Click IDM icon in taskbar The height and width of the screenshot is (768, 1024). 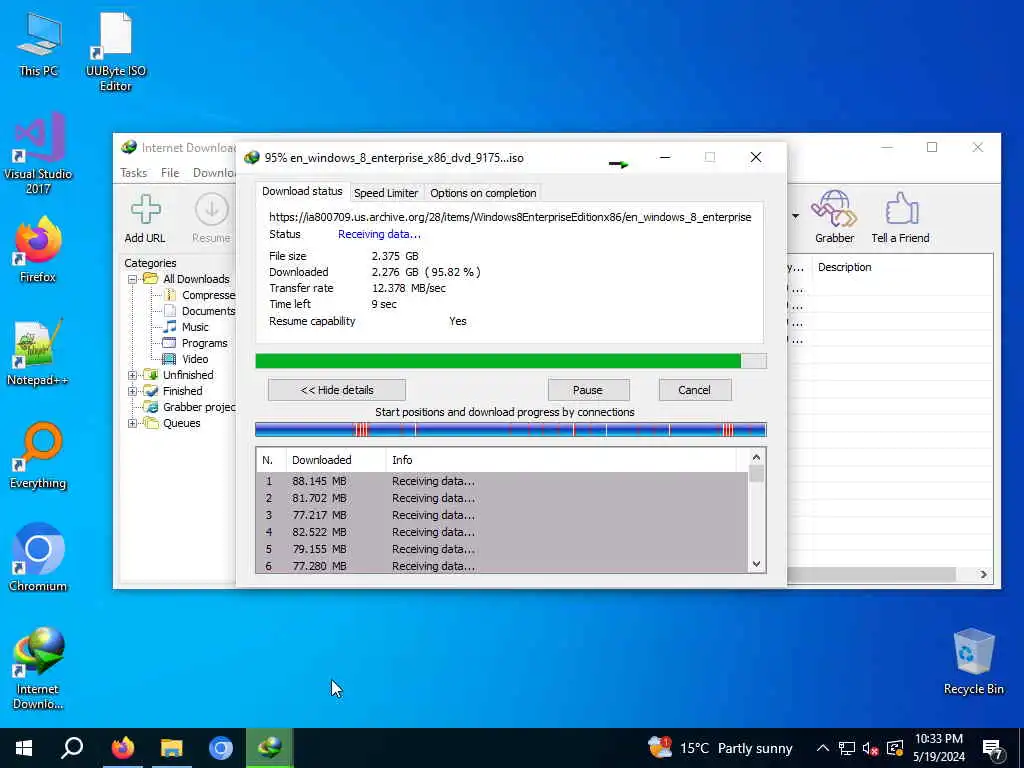[x=270, y=748]
